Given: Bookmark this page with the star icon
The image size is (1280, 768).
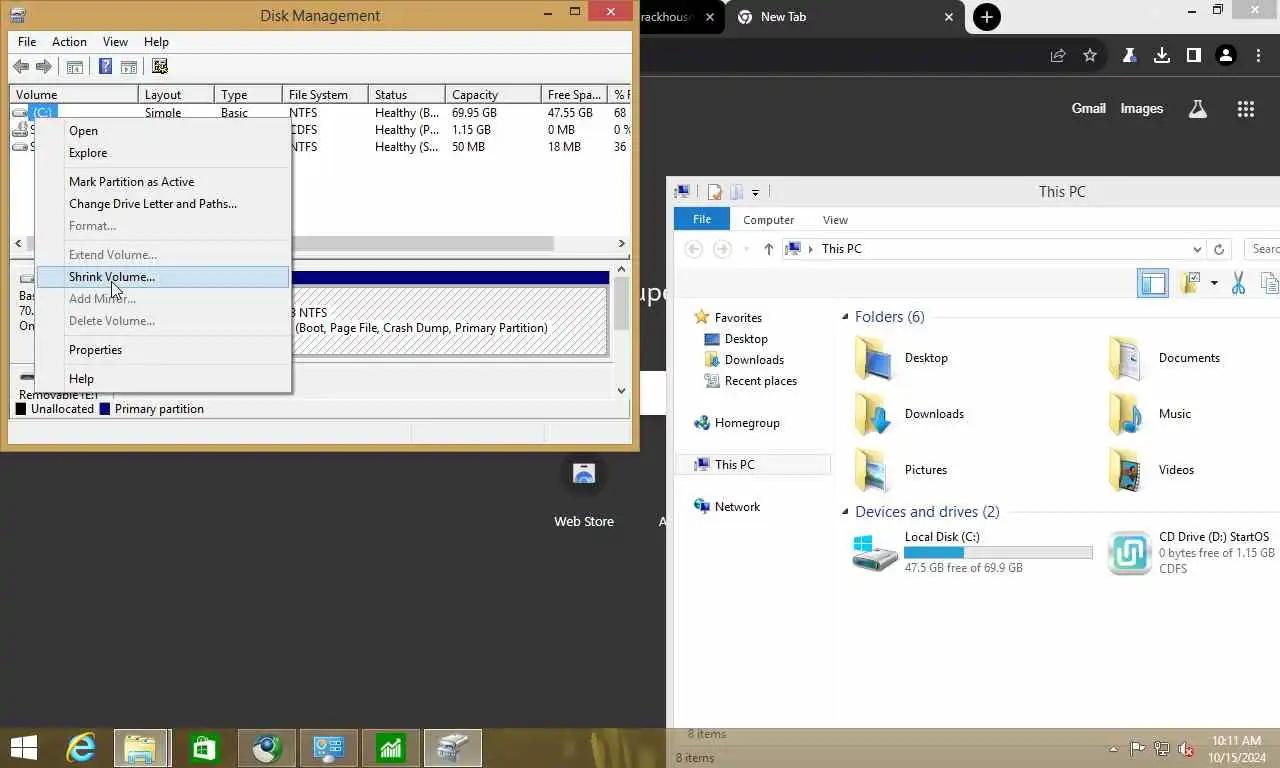Looking at the screenshot, I should (1090, 56).
